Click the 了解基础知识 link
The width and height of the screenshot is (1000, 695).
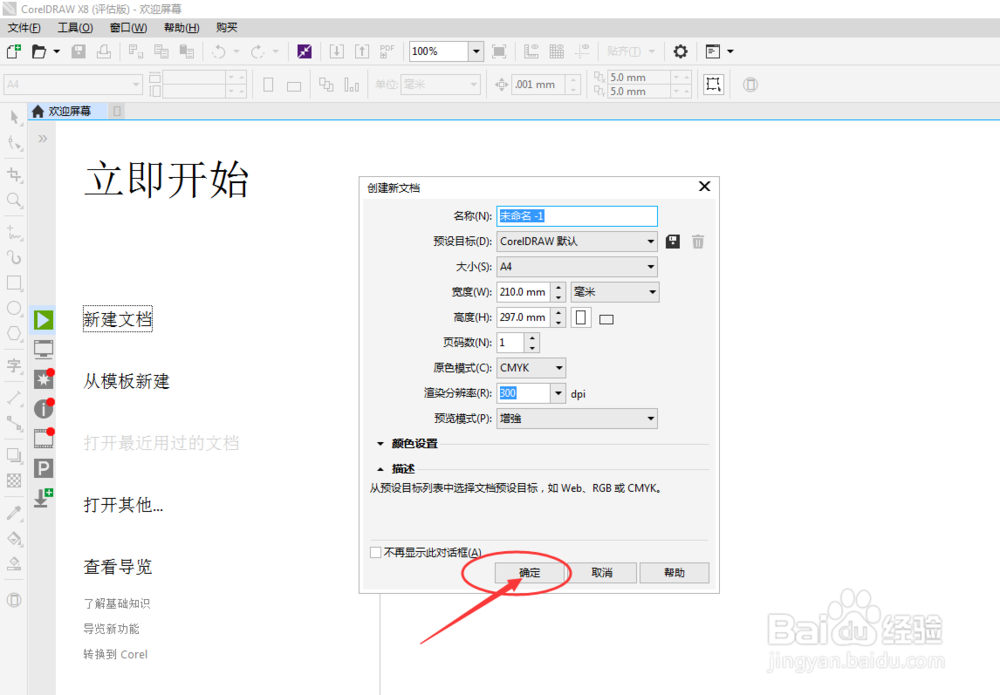coord(117,603)
